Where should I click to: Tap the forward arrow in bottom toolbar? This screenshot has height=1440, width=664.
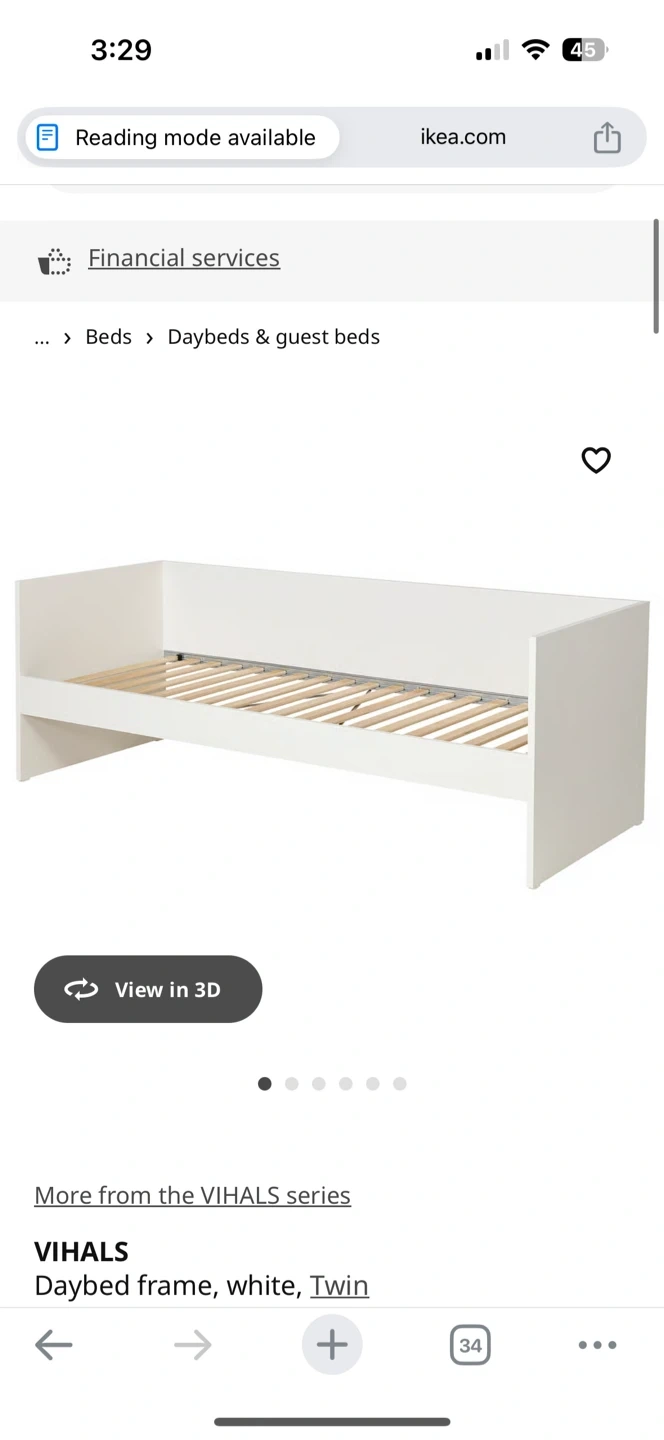coord(192,1345)
